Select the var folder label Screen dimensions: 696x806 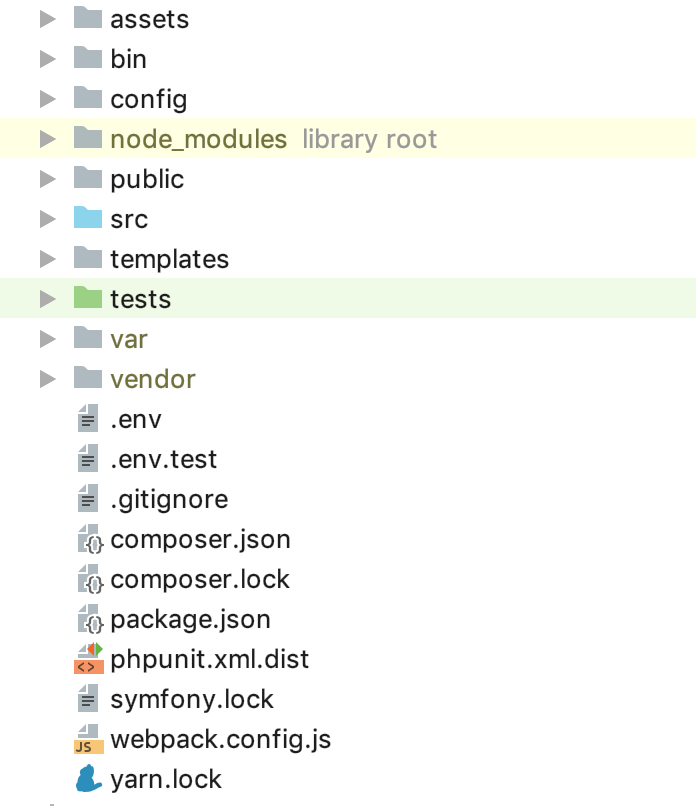pos(129,339)
